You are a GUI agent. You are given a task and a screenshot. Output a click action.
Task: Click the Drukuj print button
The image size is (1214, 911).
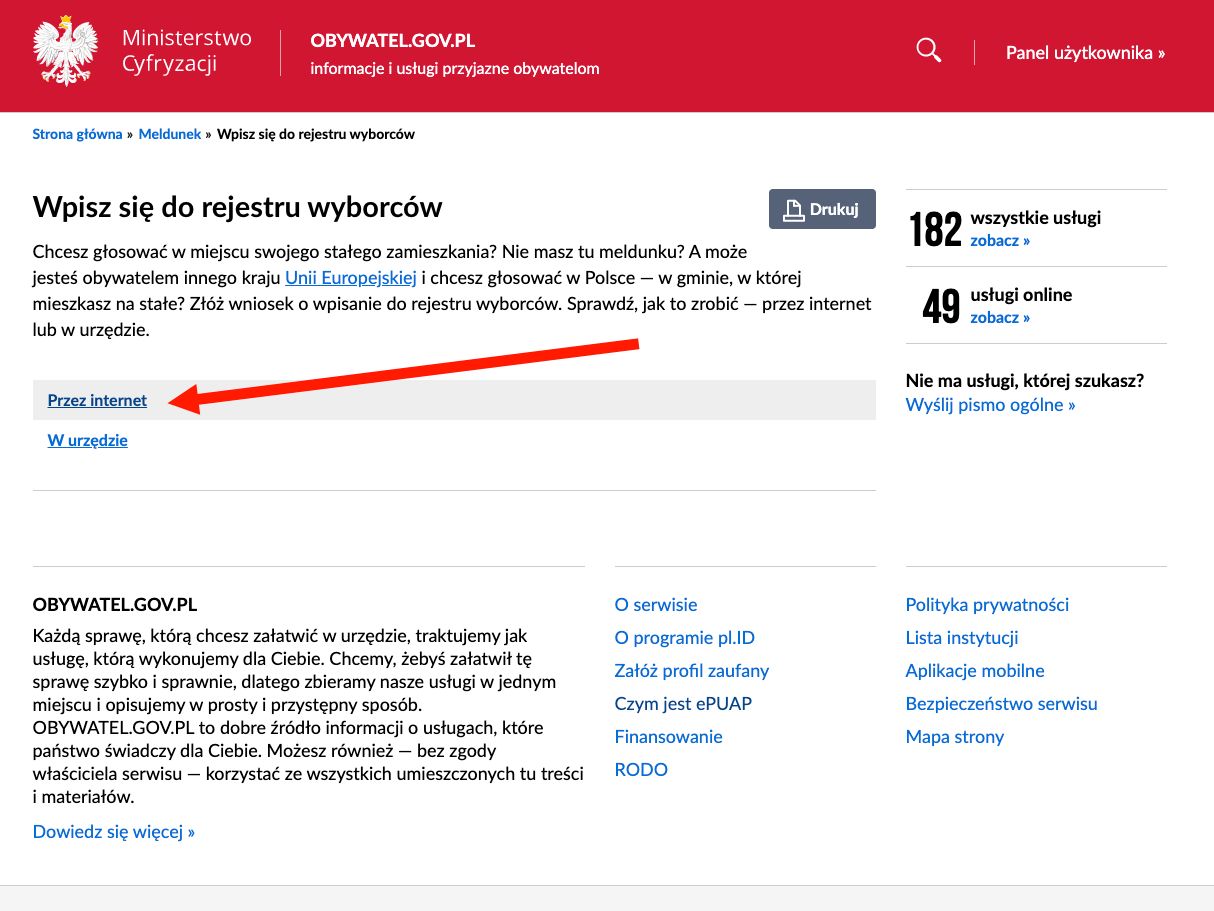[822, 209]
